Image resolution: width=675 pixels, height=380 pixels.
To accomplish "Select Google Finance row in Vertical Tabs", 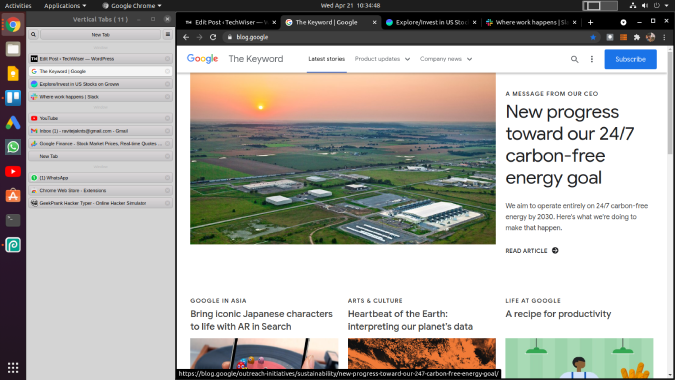I will tap(100, 143).
